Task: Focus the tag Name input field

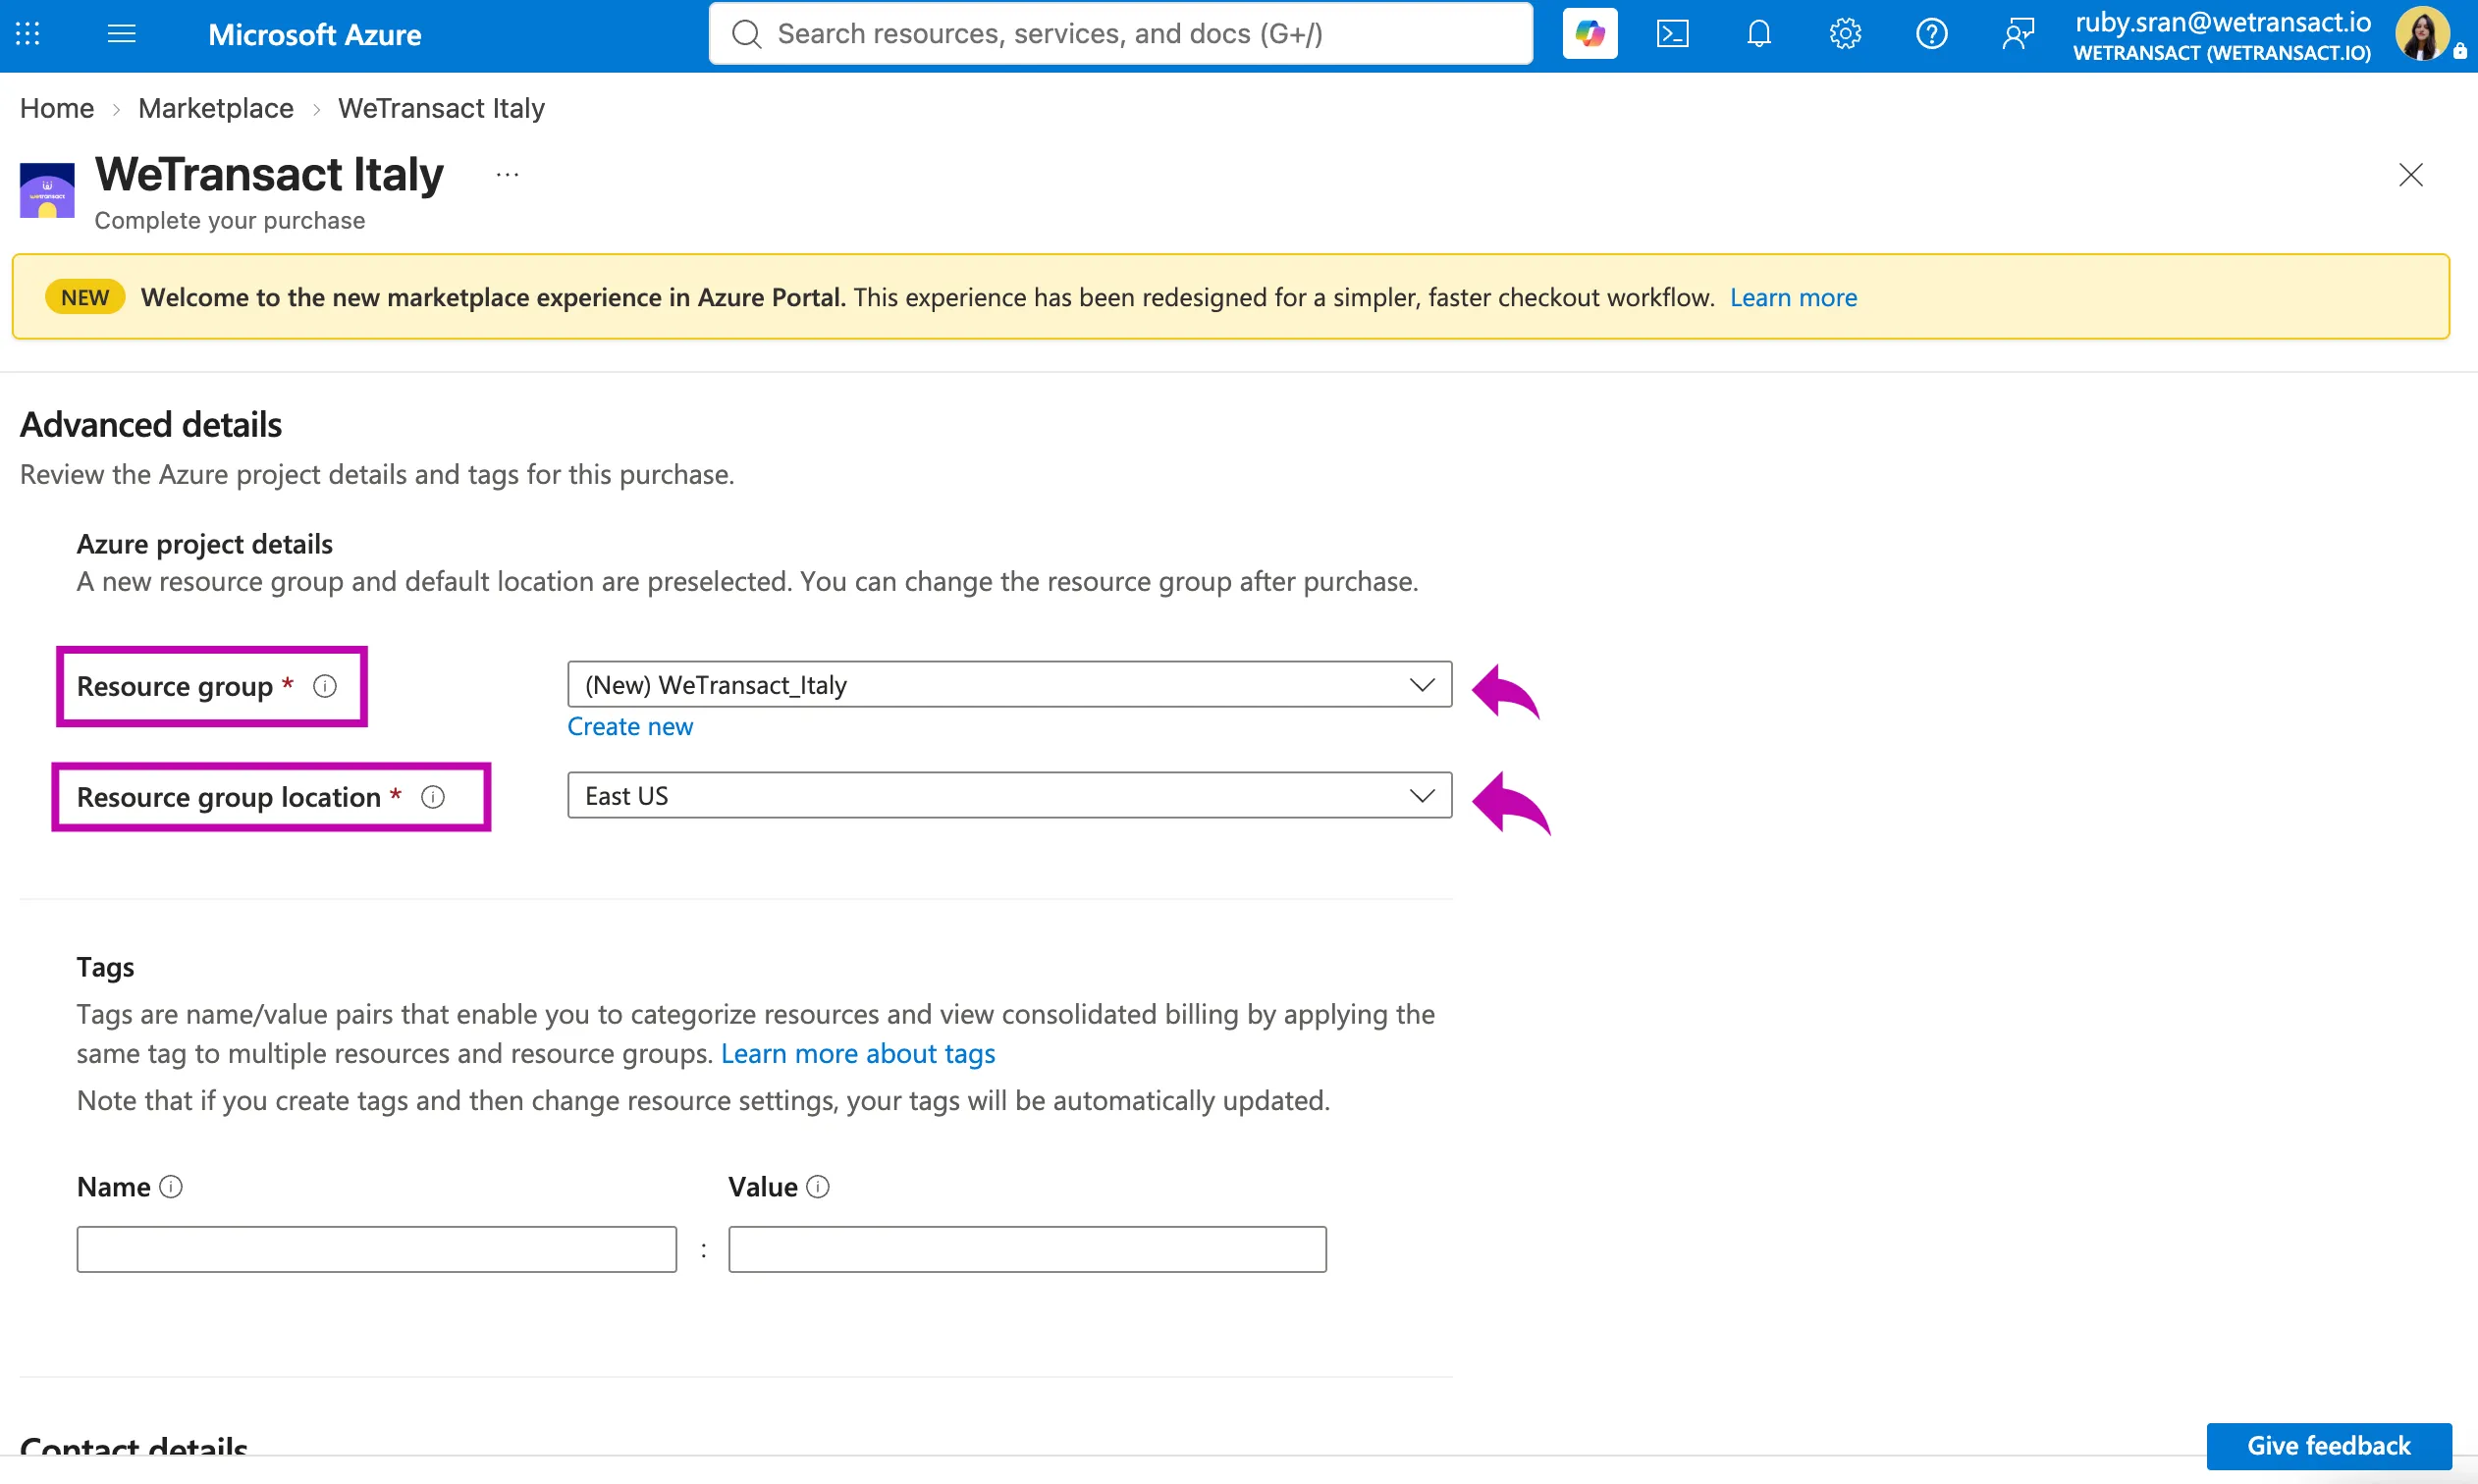Action: (x=377, y=1250)
